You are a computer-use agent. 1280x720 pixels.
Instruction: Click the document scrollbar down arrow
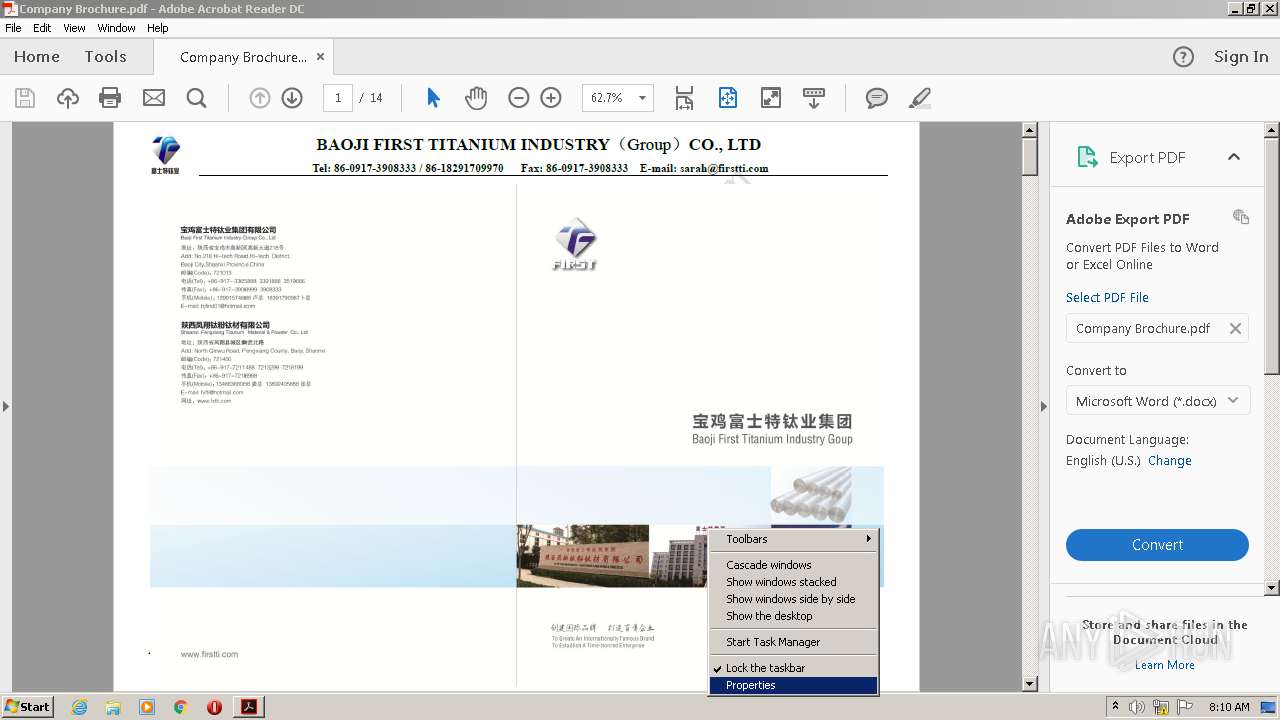tap(1030, 684)
